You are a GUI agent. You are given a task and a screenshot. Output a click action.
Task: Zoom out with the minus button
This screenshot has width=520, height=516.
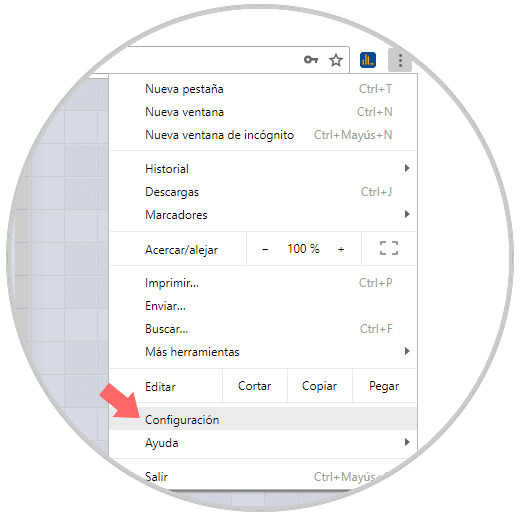point(265,249)
